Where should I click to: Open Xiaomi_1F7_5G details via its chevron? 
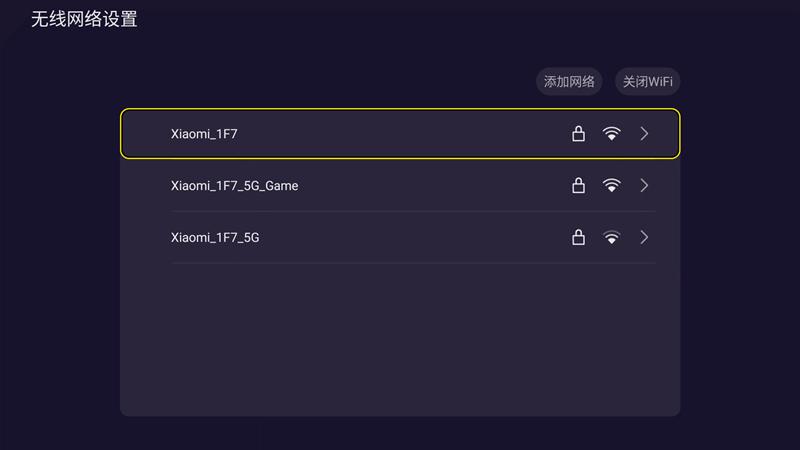[x=644, y=237]
